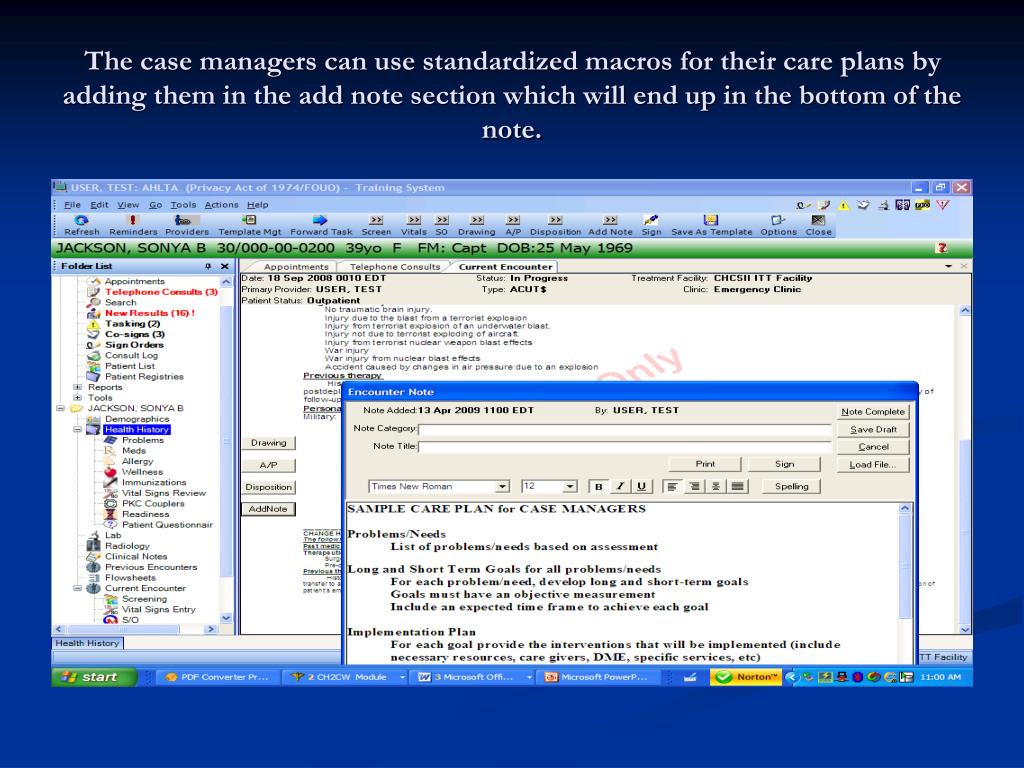Click the Drawing side button
Image resolution: width=1024 pixels, height=768 pixels.
tap(268, 443)
